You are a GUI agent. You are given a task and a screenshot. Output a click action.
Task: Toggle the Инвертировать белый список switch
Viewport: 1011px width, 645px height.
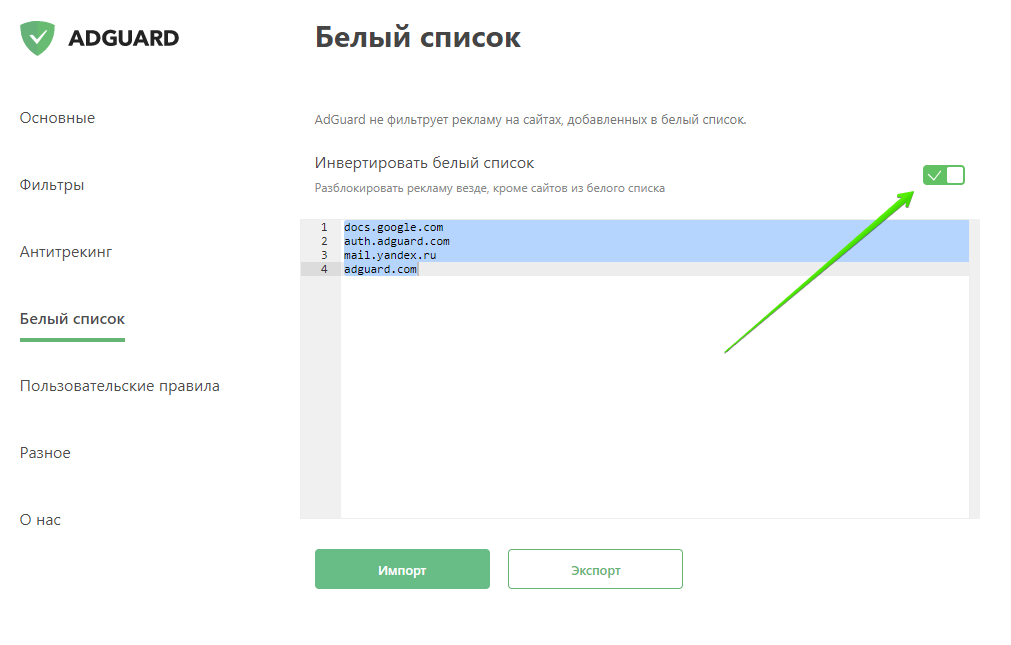pos(943,175)
